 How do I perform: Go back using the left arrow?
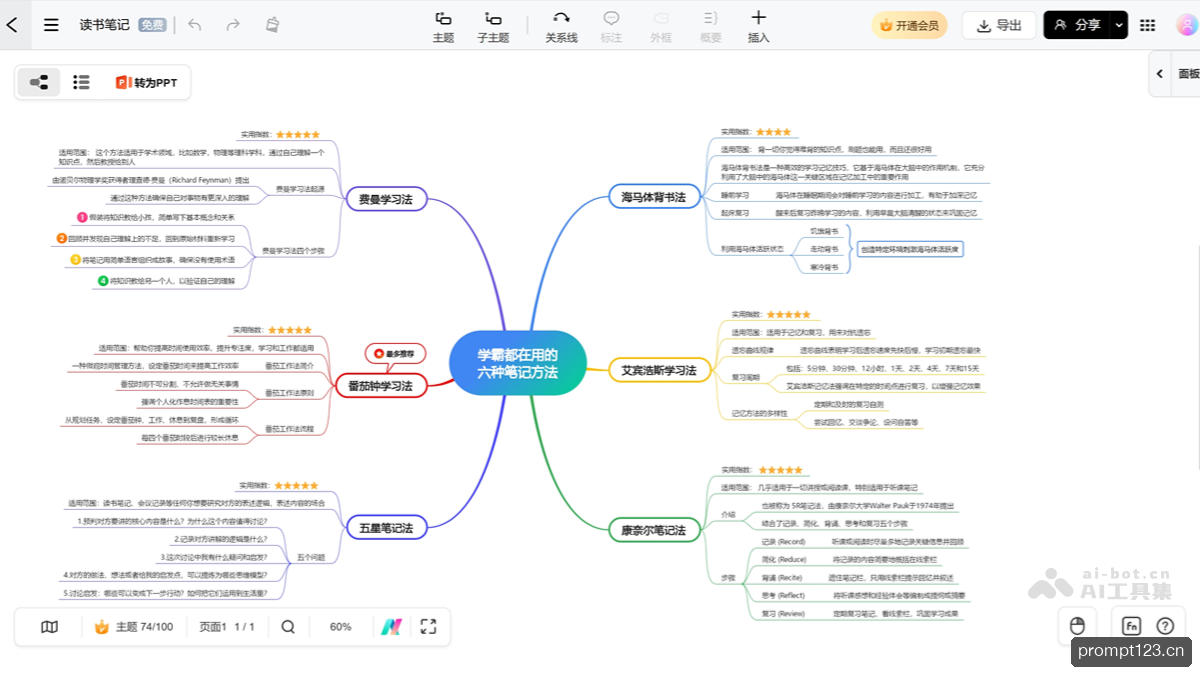point(12,25)
